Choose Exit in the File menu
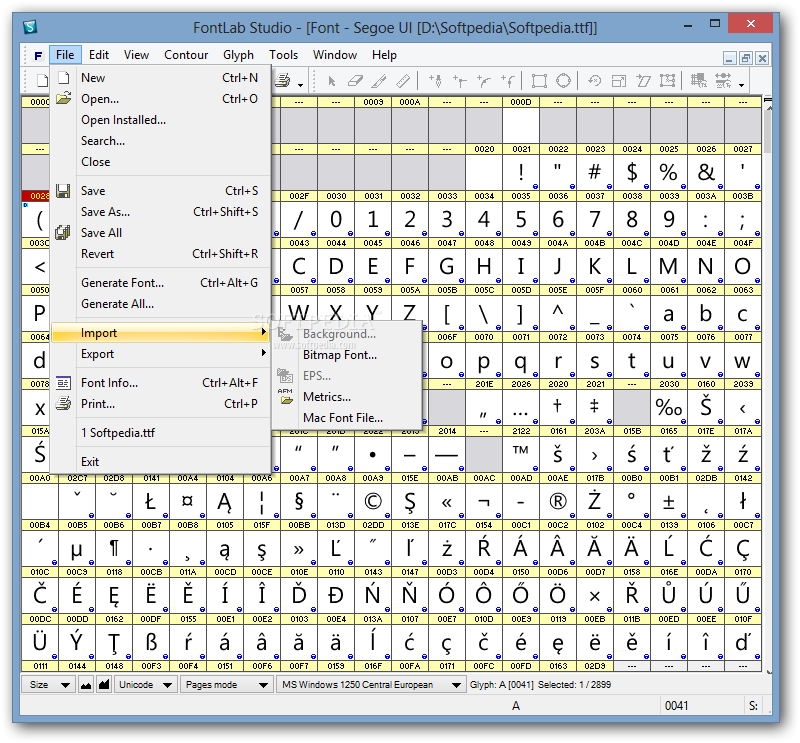 tap(160, 462)
